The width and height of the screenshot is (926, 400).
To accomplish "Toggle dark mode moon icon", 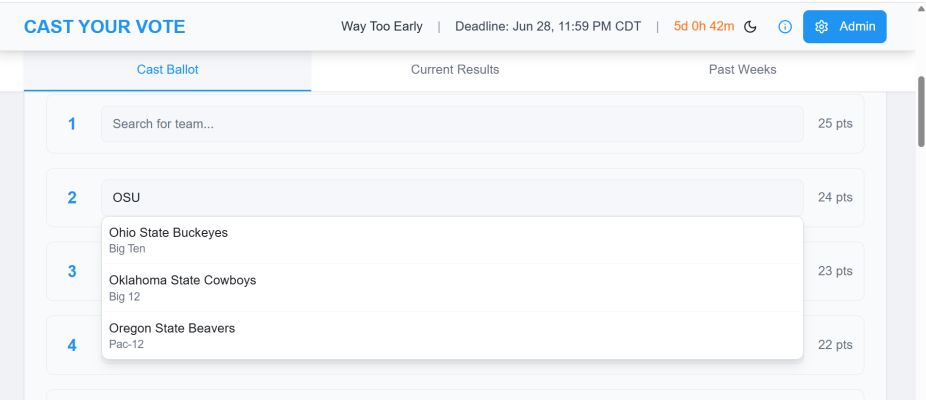I will 750,27.
